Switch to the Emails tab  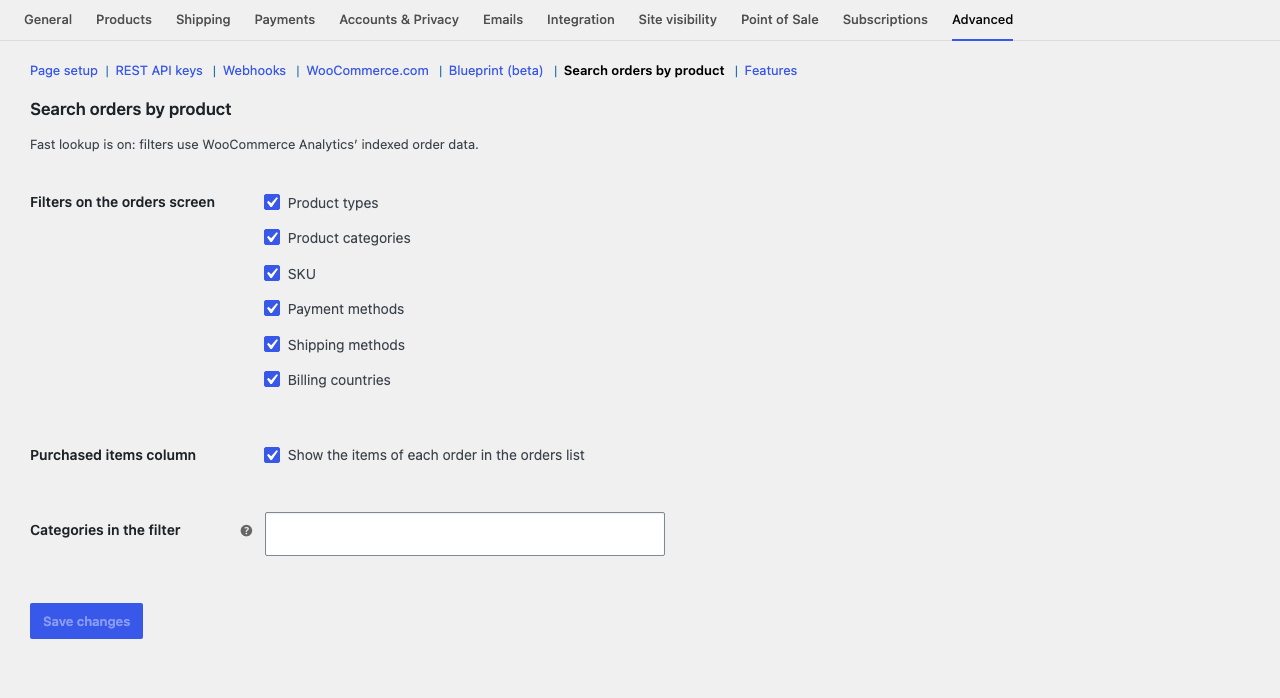[503, 20]
